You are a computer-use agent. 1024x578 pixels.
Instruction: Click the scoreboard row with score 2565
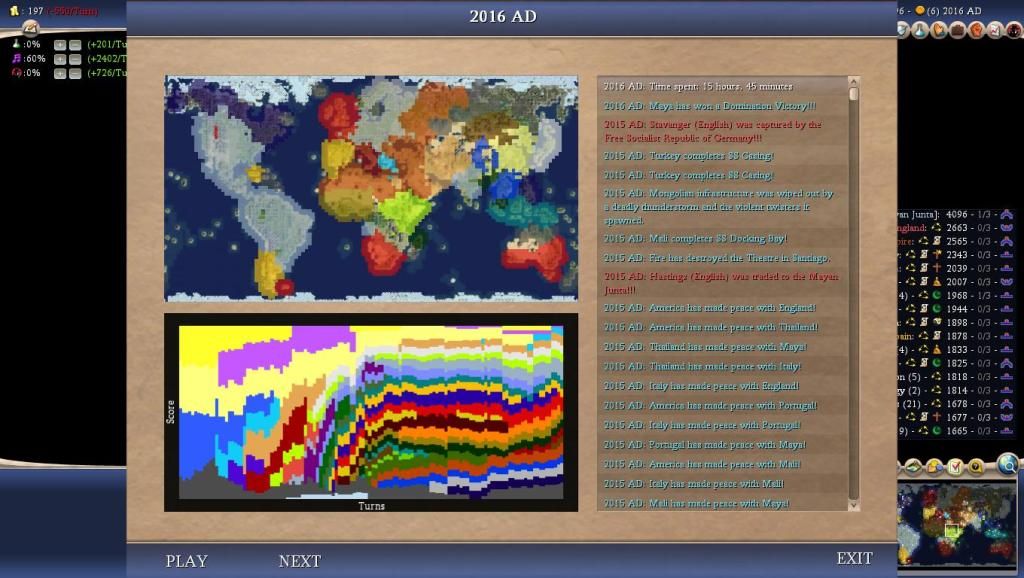tap(956, 241)
